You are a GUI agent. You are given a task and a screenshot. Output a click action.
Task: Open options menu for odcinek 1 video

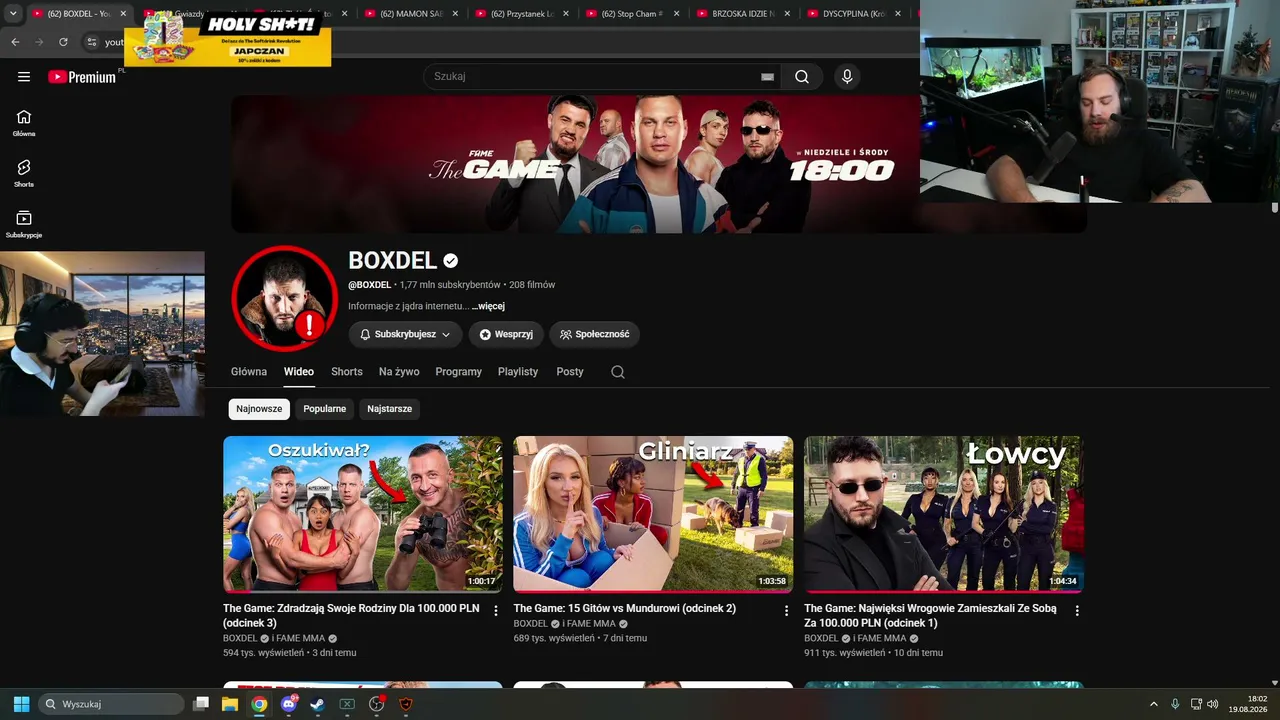click(1077, 611)
